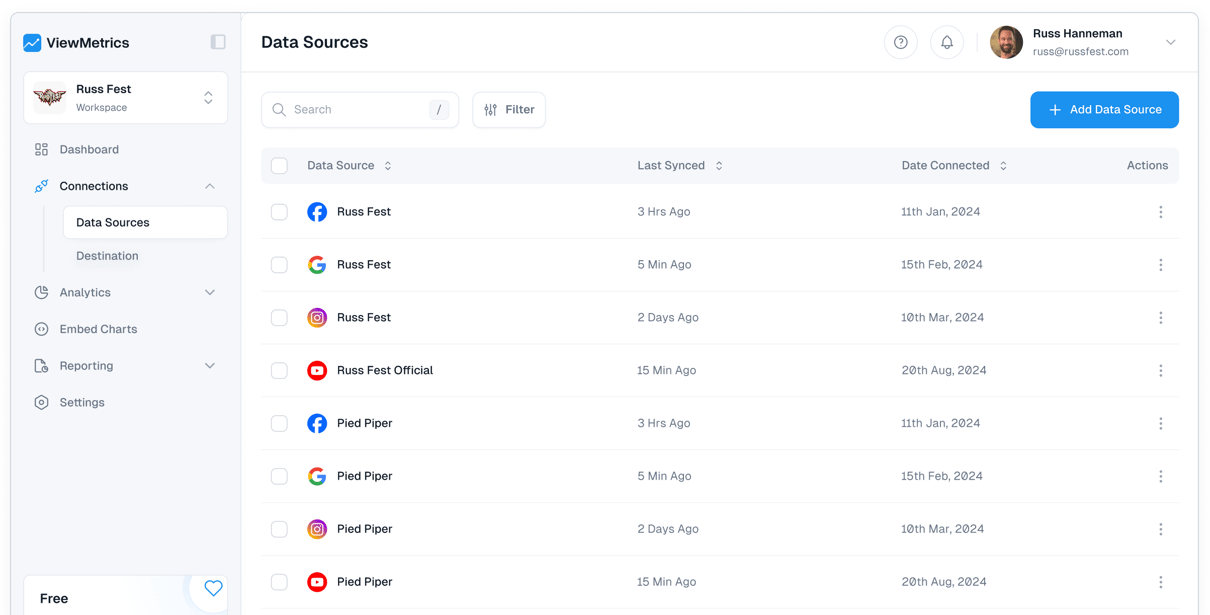Select all rows with header checkbox
Image resolution: width=1210 pixels, height=615 pixels.
[x=279, y=166]
